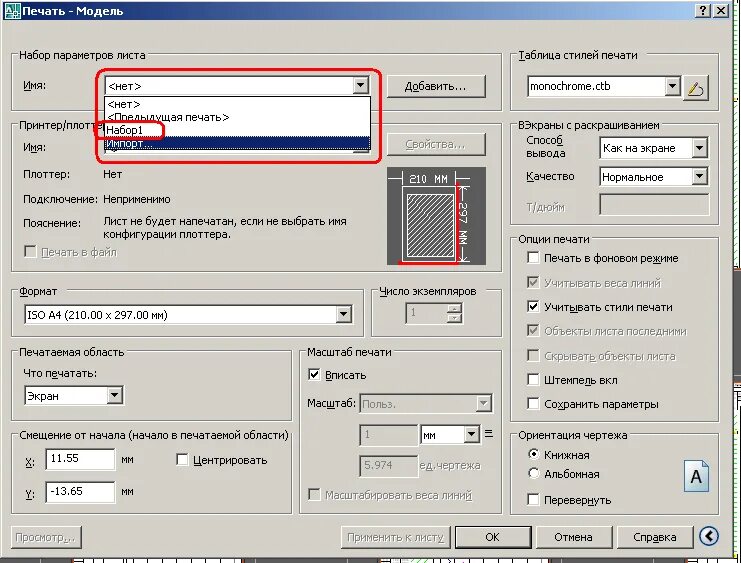The image size is (741, 563).
Task: Choose 'Импорт...' from the dropdown list
Action: click(237, 143)
